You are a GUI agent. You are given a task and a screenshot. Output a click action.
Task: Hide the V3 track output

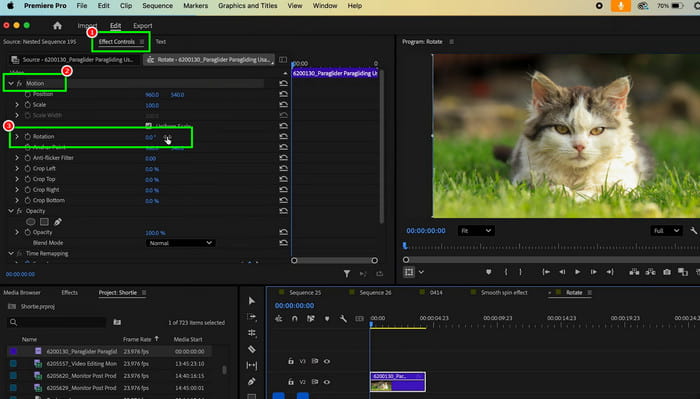pos(327,361)
